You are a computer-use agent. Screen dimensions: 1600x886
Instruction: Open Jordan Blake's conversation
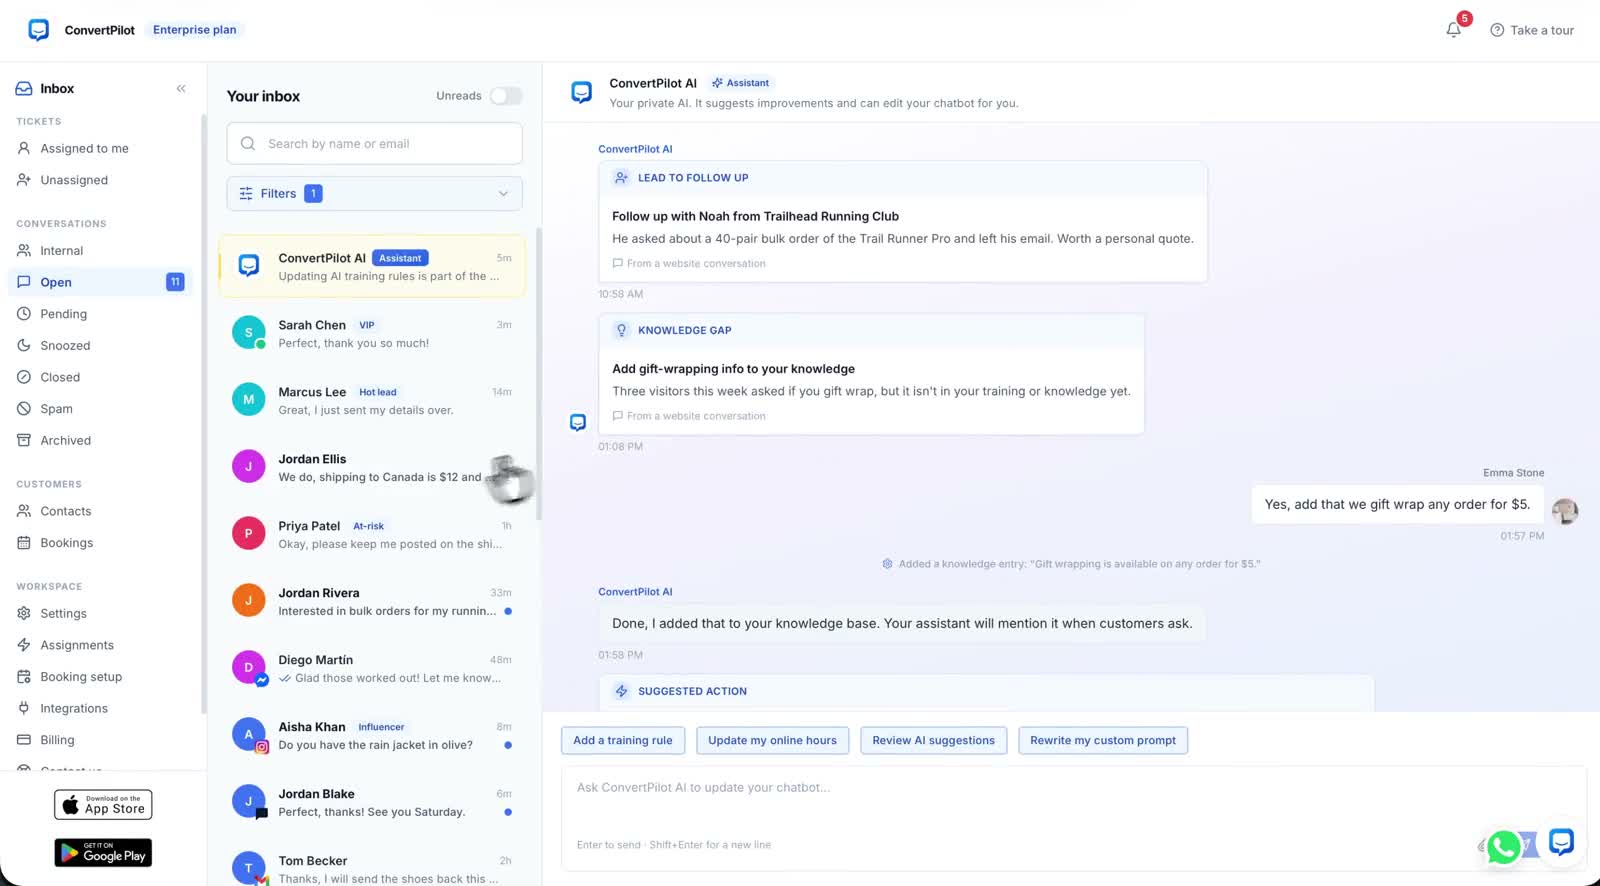(372, 802)
